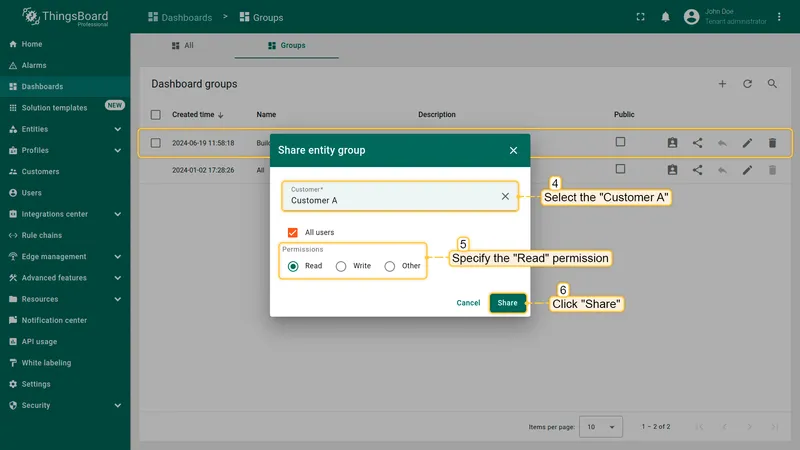Screen dimensions: 800x450
Task: Open user menu three dots
Action: tap(779, 17)
